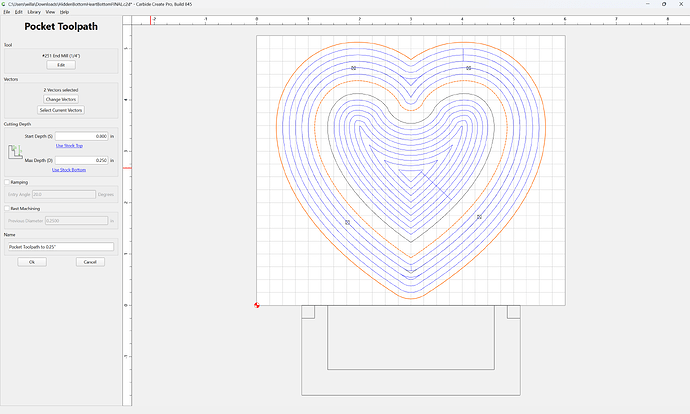Click the '#251 End Mill (1/4")' tool label
This screenshot has height=414, width=690.
61,56
